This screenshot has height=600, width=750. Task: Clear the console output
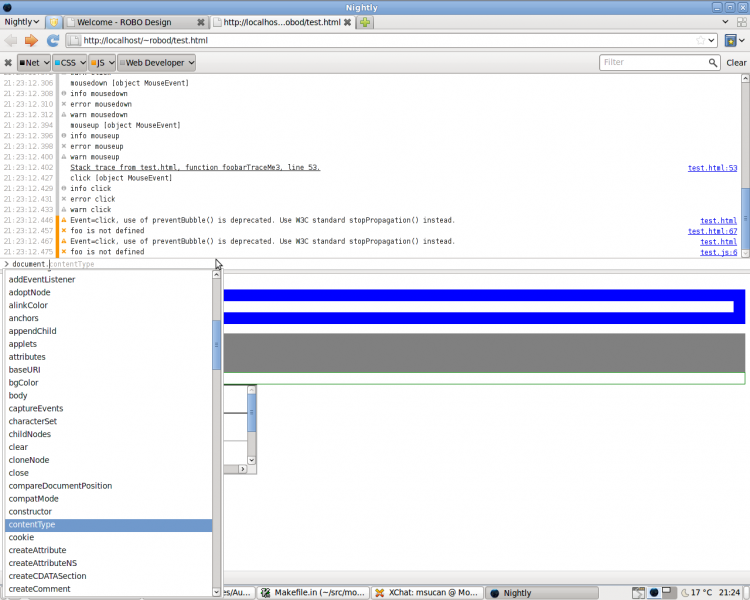736,63
